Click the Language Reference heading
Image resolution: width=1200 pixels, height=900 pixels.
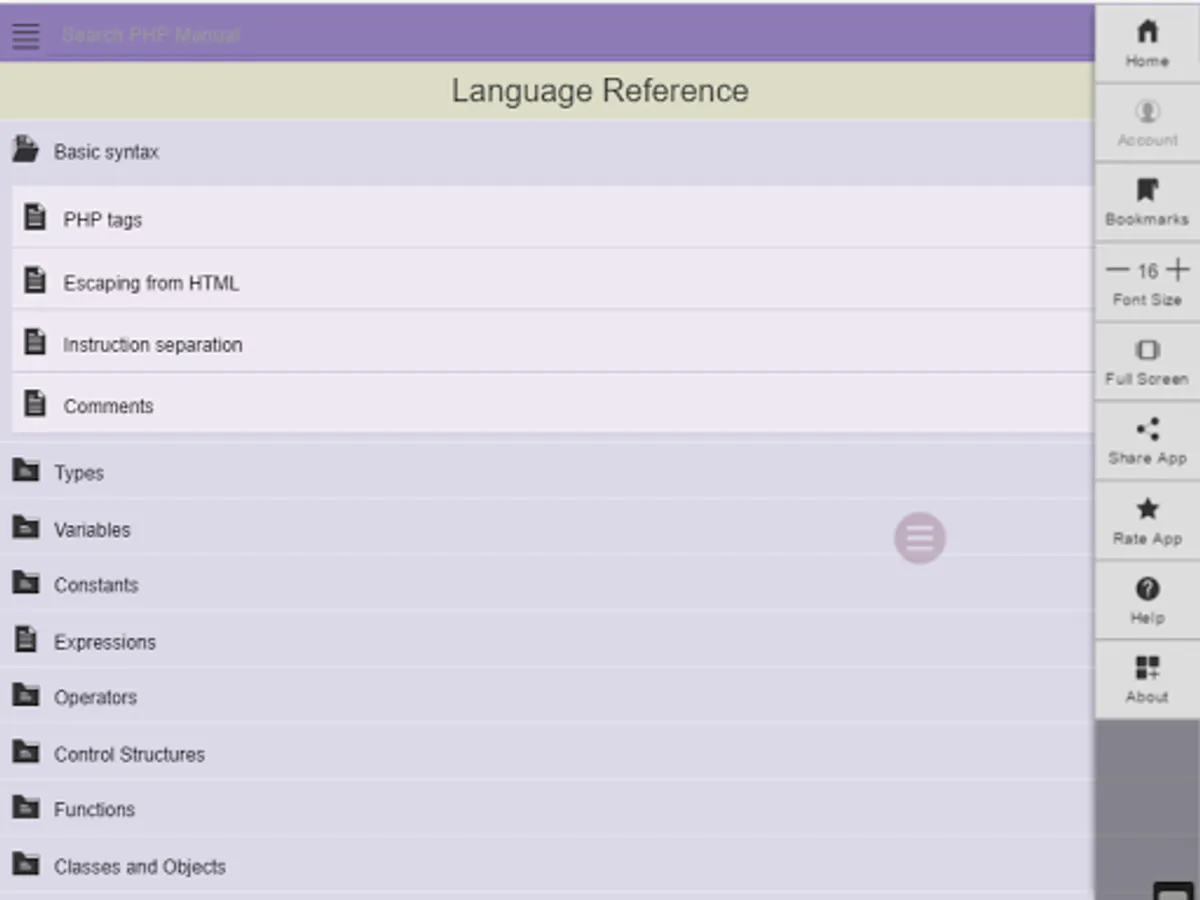[x=600, y=91]
